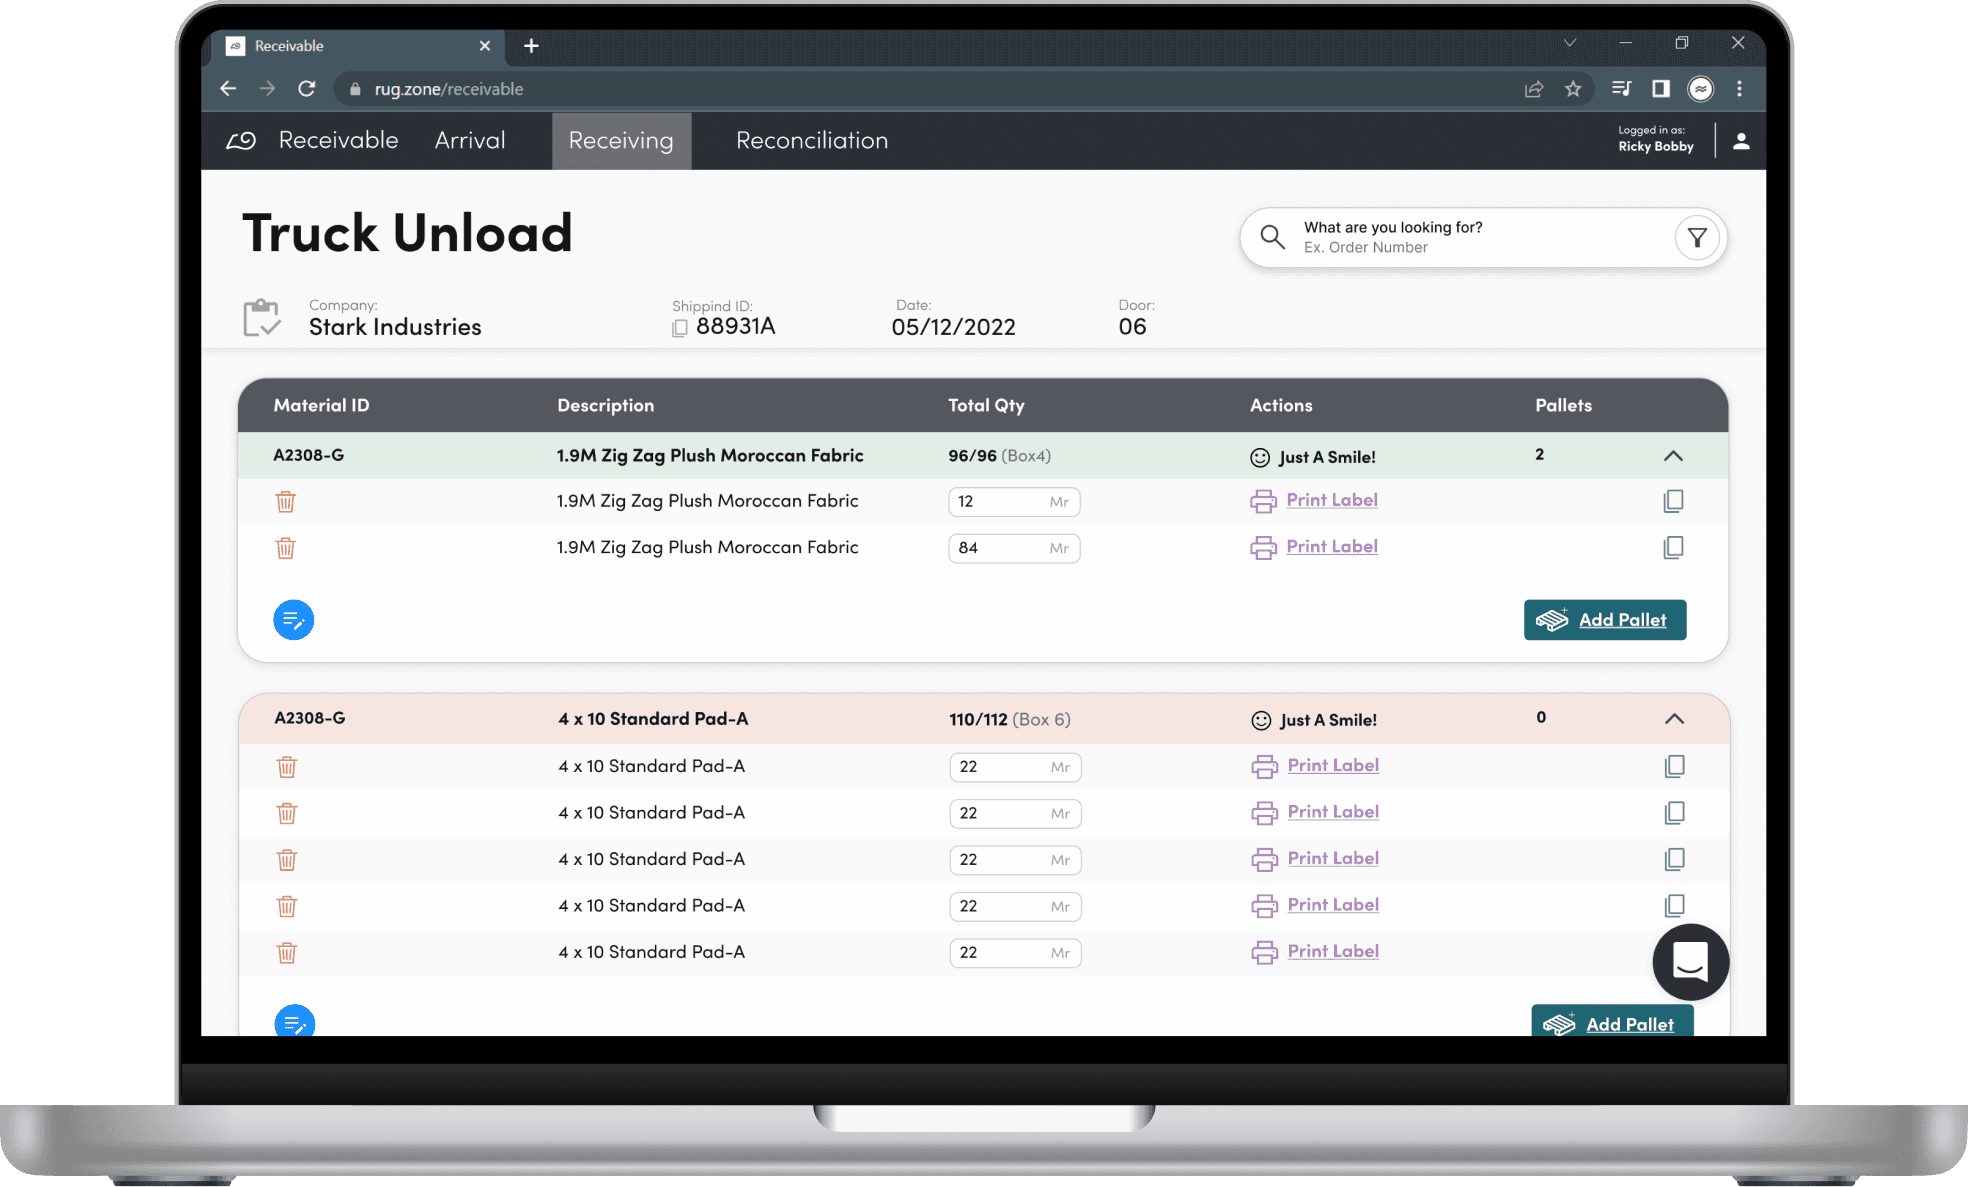
Task: Collapse the Zig Zag Plush Moroccan Fabric group
Action: [1673, 456]
